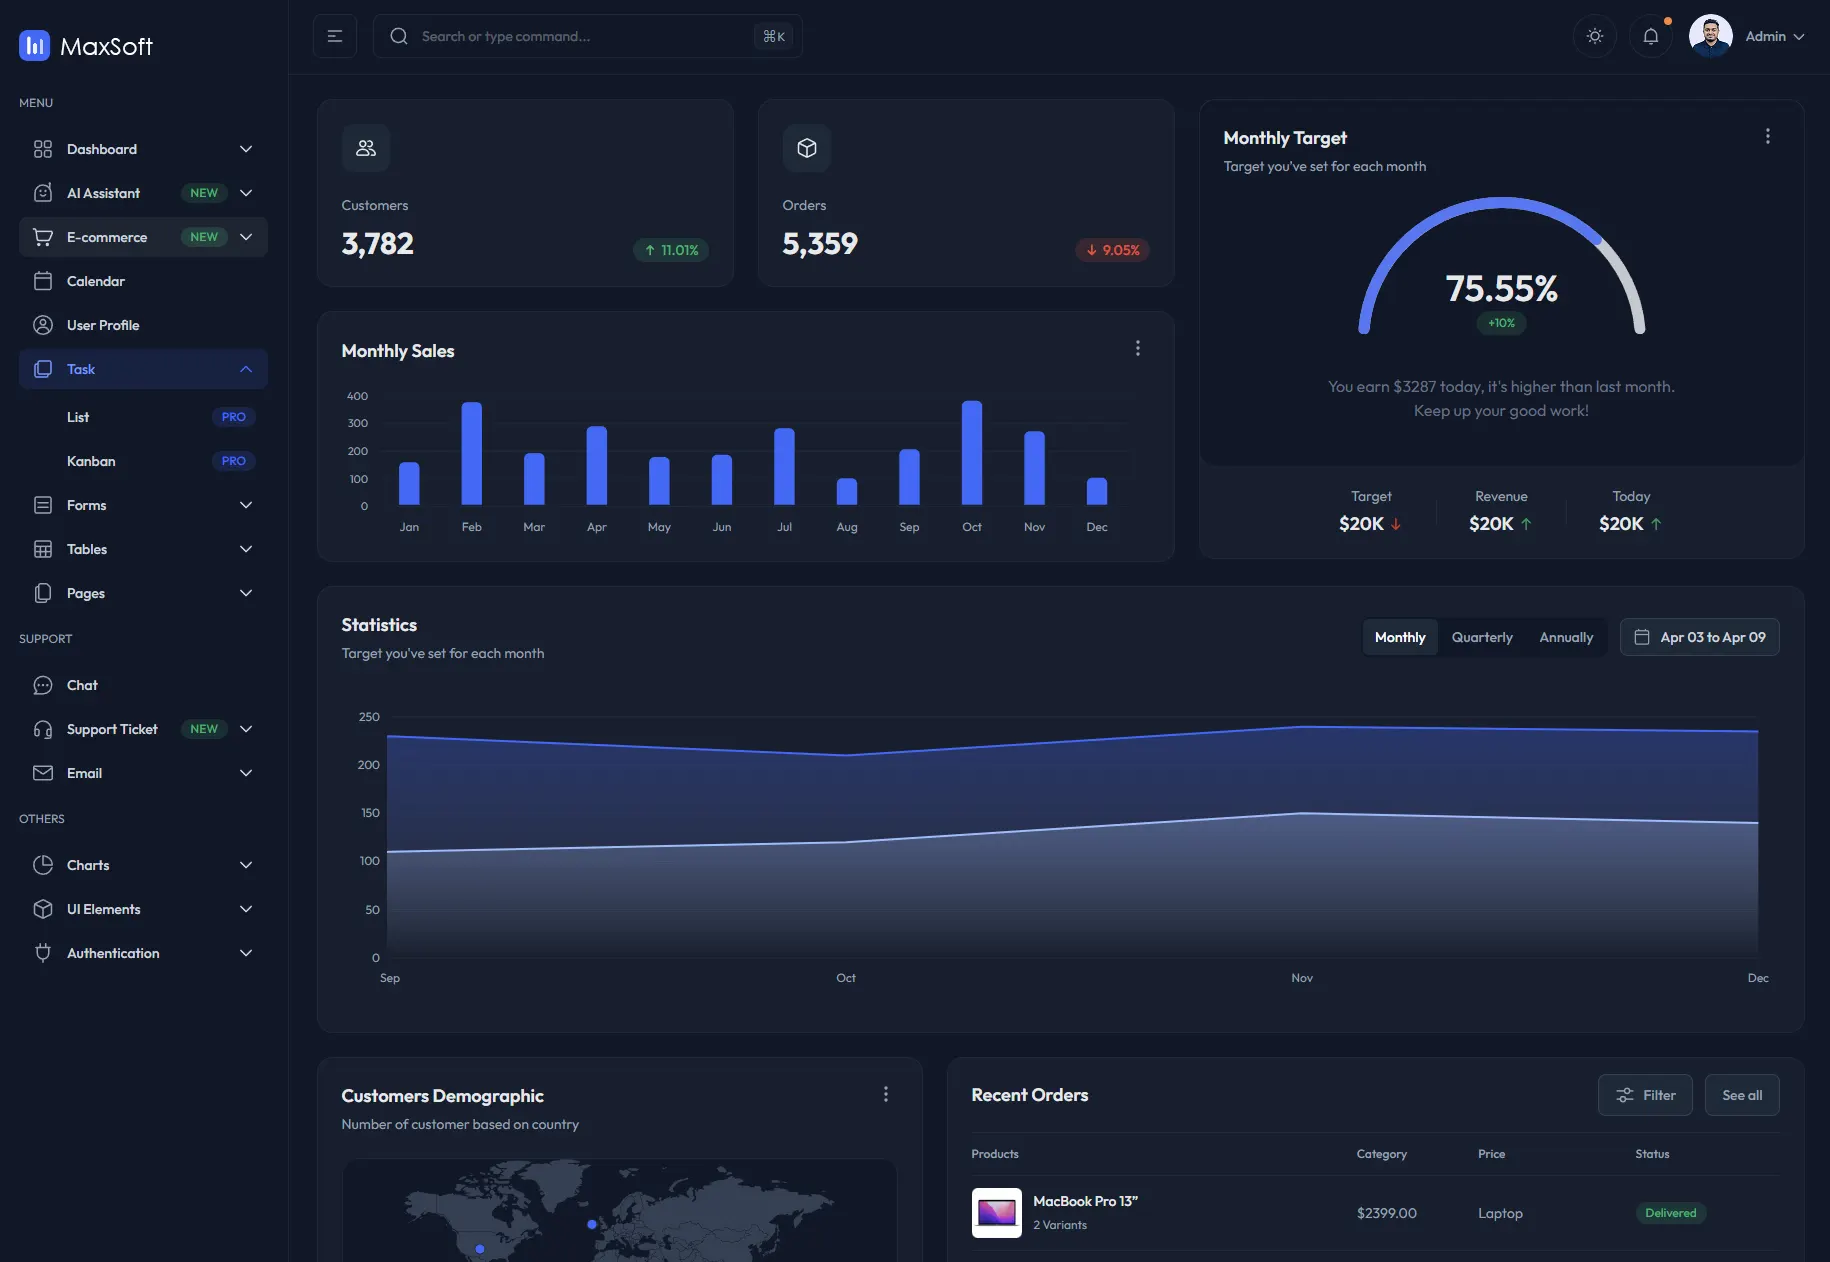
Task: Click the MaxSoft logo icon
Action: 35,45
